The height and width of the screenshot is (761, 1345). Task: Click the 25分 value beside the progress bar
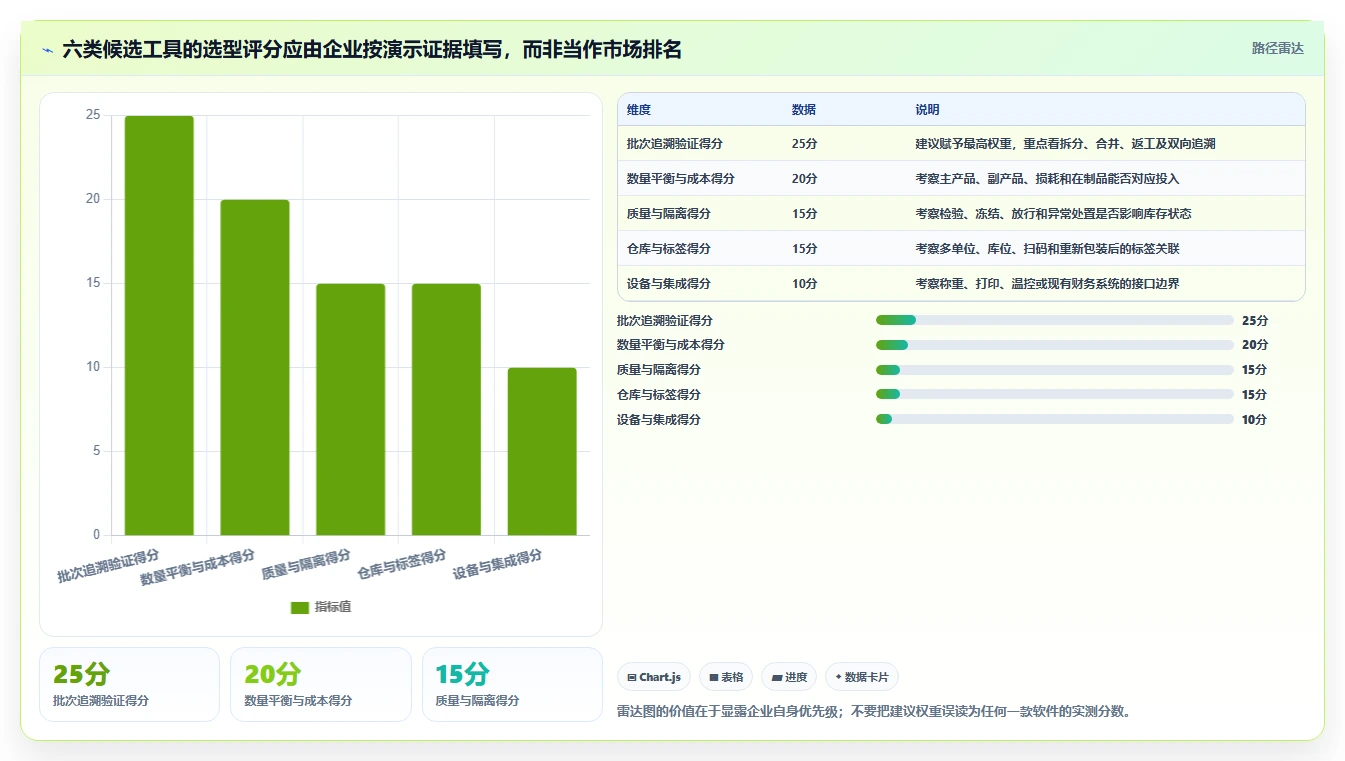coord(1254,321)
